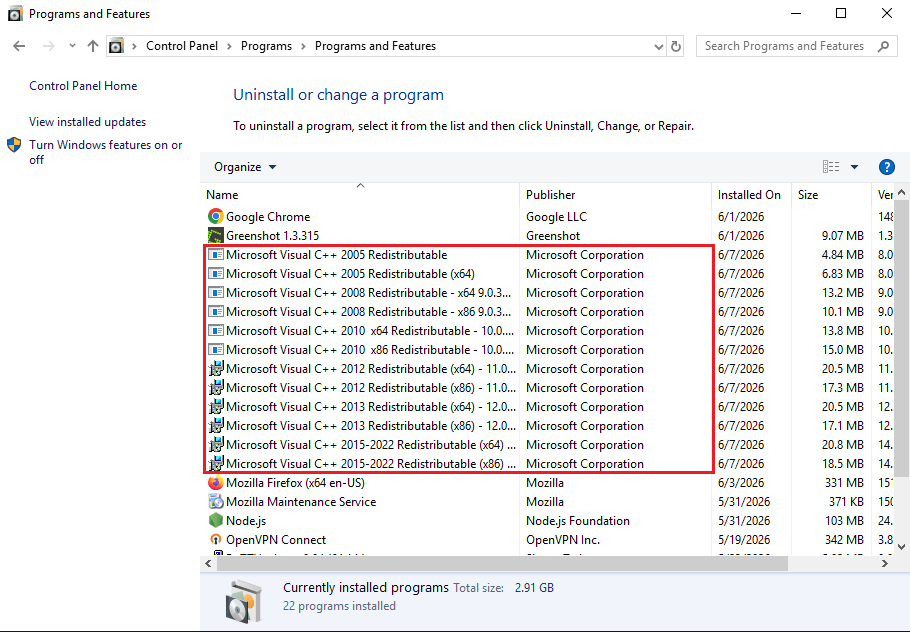Click the vertical scrollbar down arrow

901,546
